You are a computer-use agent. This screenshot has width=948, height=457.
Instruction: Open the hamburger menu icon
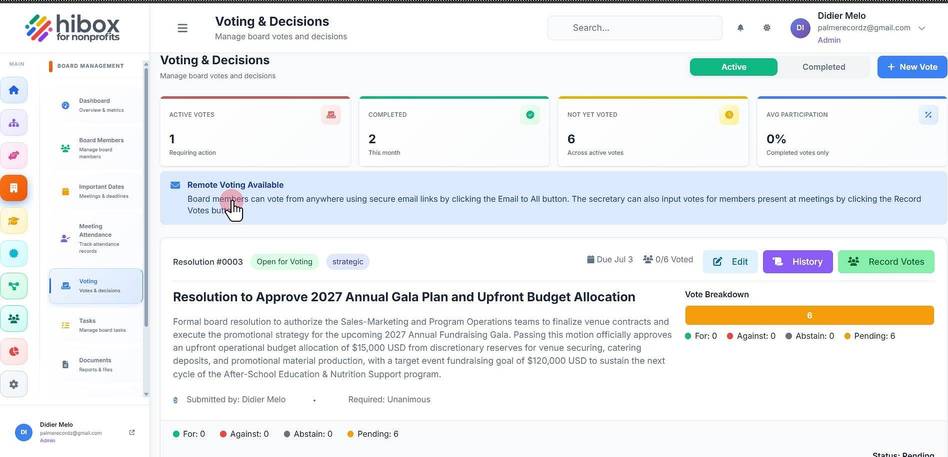pos(182,28)
